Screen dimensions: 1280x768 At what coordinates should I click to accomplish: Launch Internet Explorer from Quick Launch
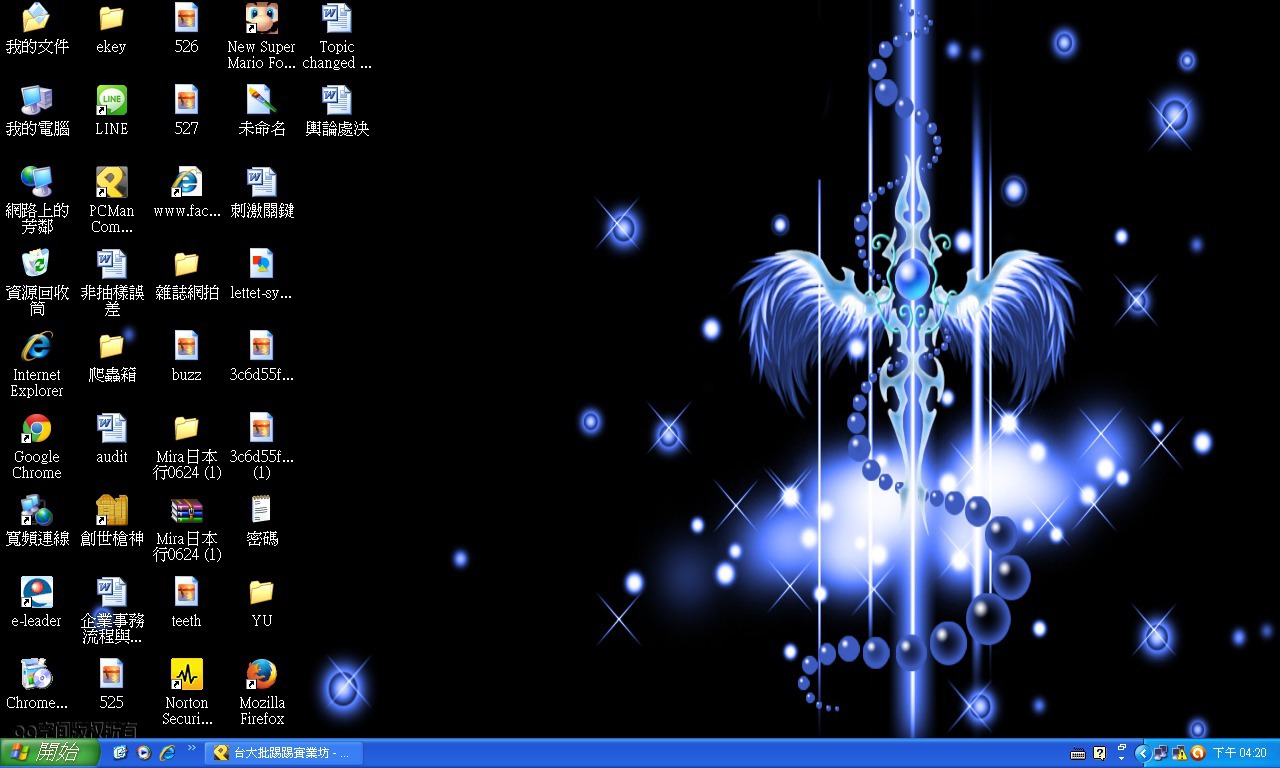pyautogui.click(x=168, y=753)
